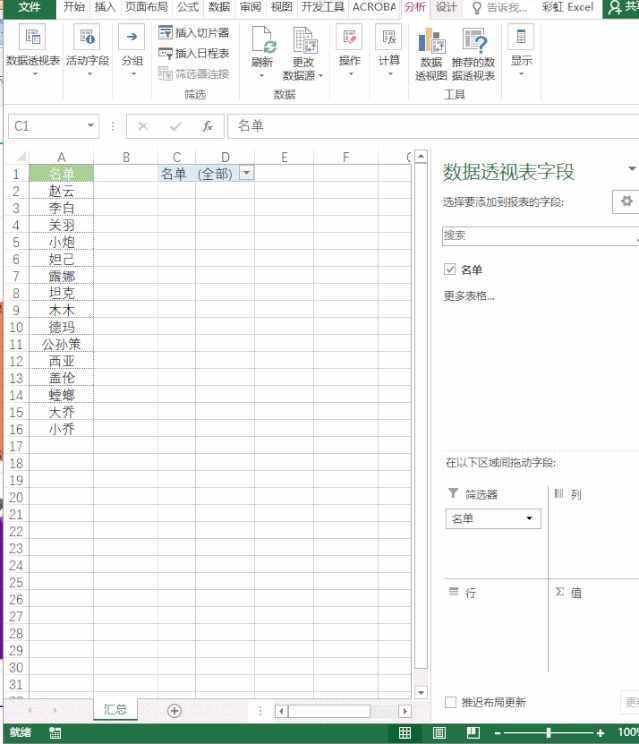Screen dimensions: 639x744
Task: Click the 告诉我 lightbulb search
Action: pos(501,8)
